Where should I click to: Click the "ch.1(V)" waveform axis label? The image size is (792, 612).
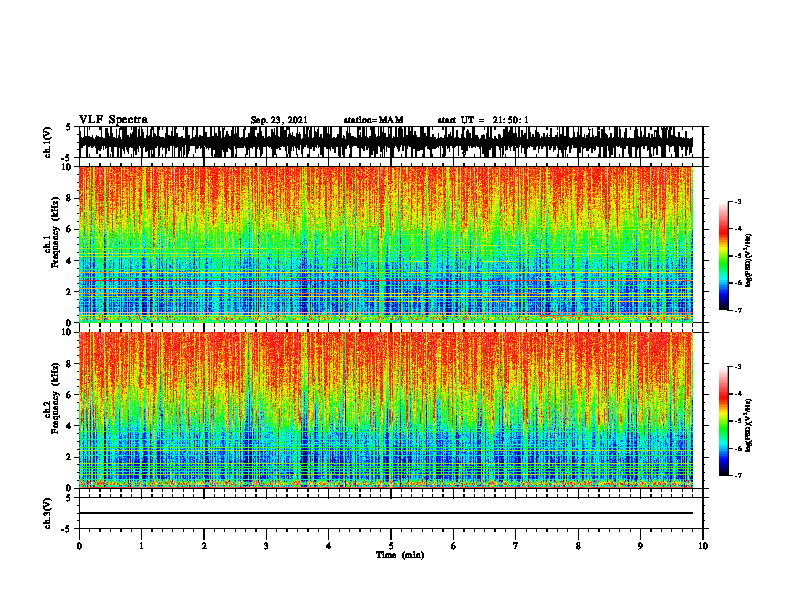click(x=48, y=142)
